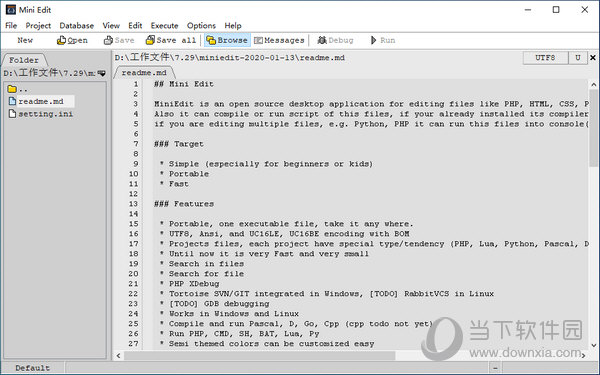Click the Debug bug icon
The width and height of the screenshot is (600, 375).
pyautogui.click(x=322, y=40)
